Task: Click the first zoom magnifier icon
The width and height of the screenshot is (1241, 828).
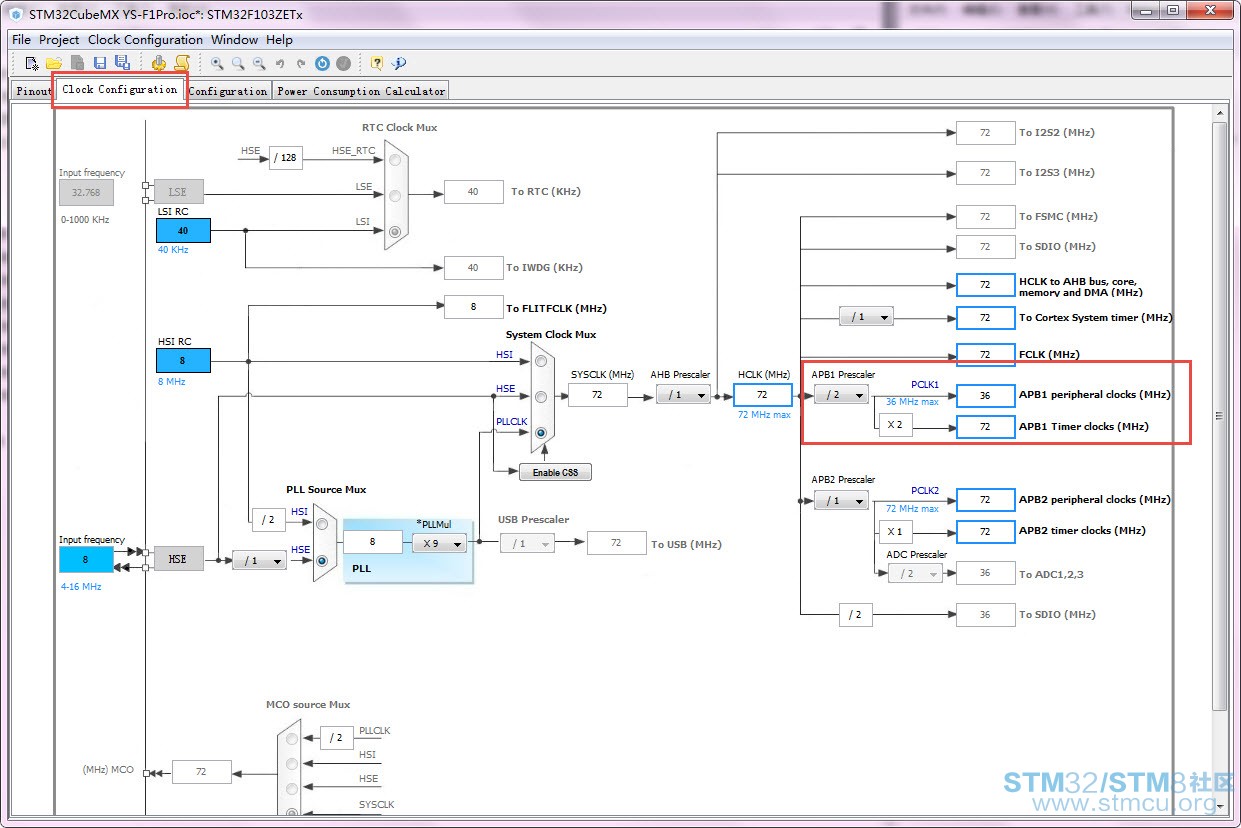Action: (217, 63)
